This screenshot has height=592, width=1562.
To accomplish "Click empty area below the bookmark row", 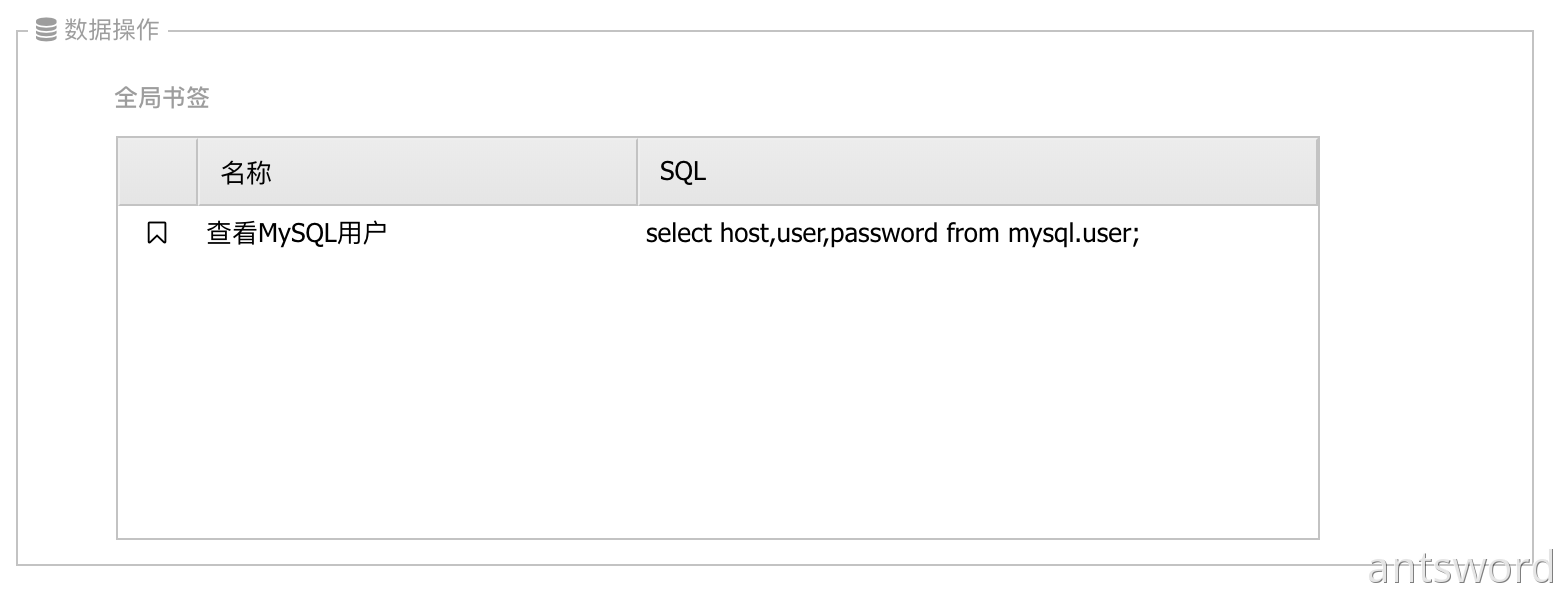I will click(x=716, y=400).
